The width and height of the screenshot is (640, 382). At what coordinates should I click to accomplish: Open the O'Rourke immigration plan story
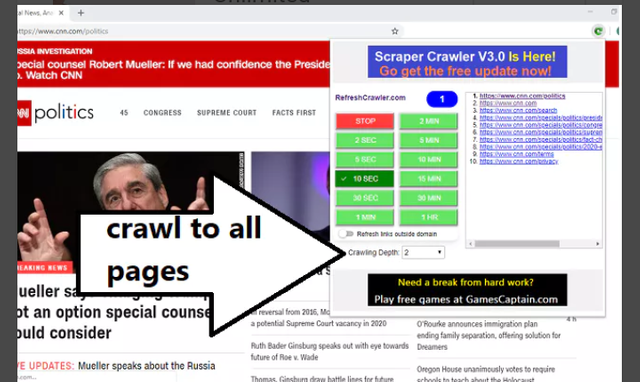[x=489, y=335]
